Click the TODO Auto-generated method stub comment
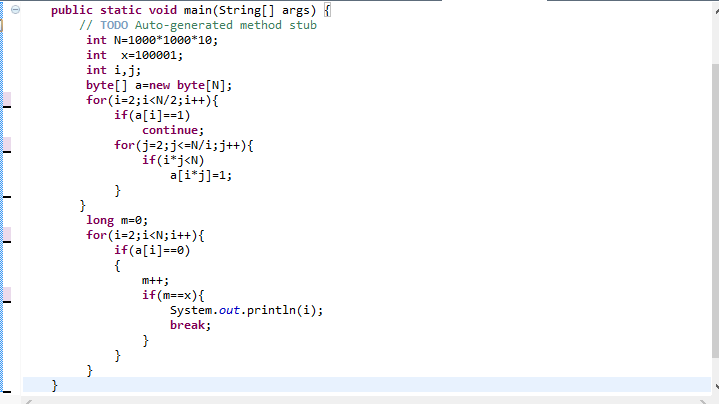Screen dimensions: 719x404 (198, 25)
